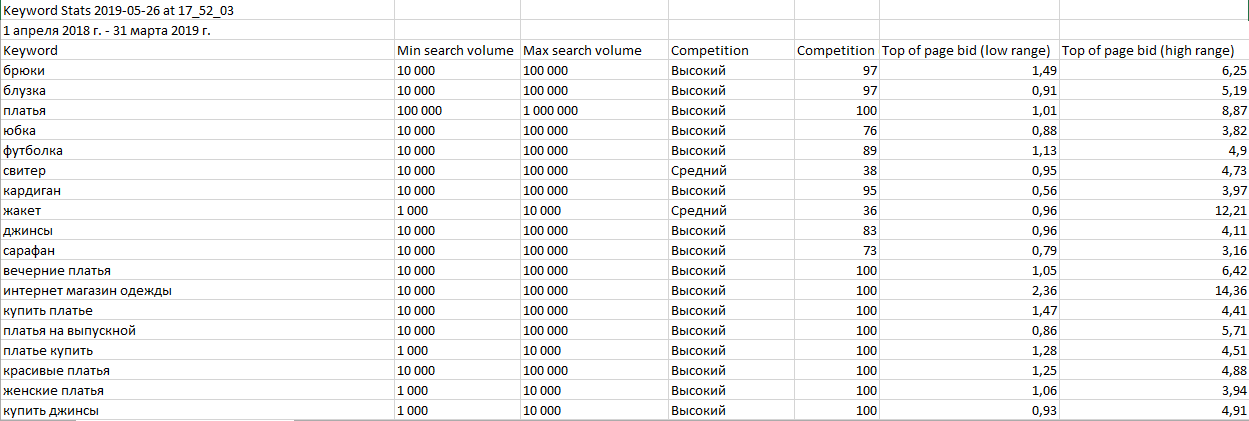Select the title cell Keyword Stats 2019-05-26

click(197, 10)
